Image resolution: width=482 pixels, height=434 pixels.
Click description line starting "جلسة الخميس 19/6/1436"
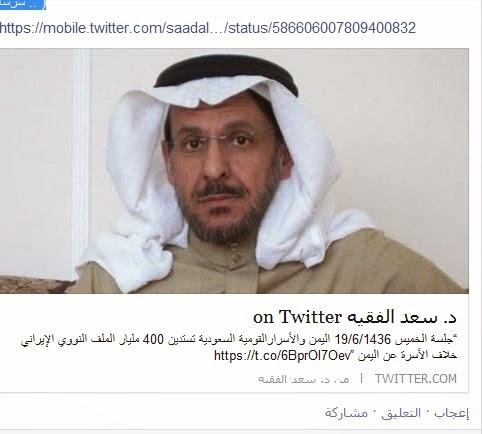click(x=239, y=340)
